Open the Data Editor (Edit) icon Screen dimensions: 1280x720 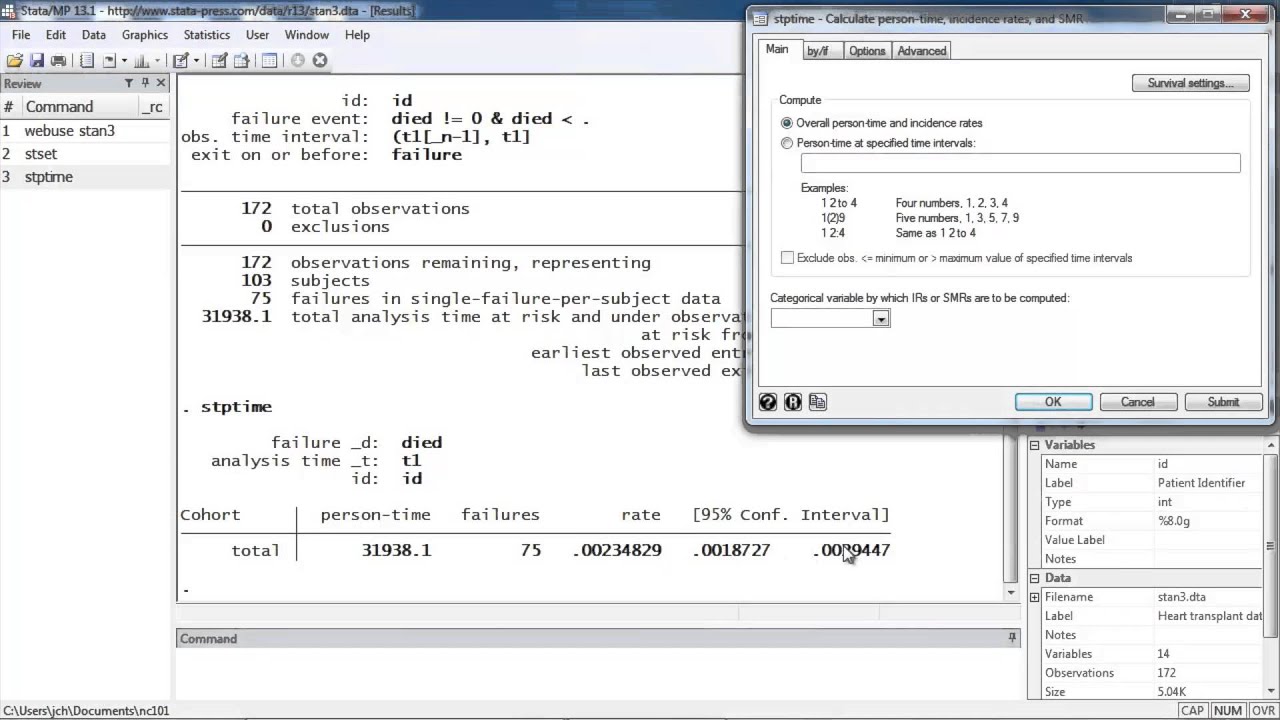[x=219, y=60]
